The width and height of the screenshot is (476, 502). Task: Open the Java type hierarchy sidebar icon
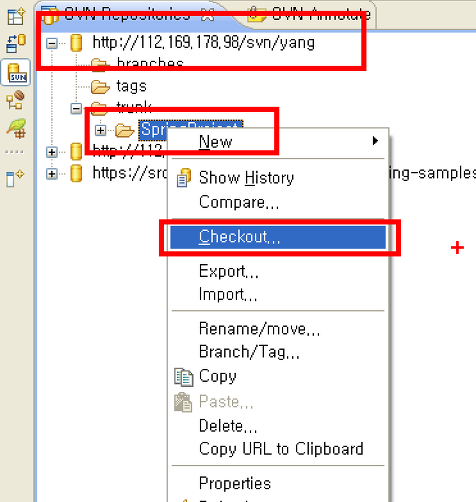[x=16, y=100]
